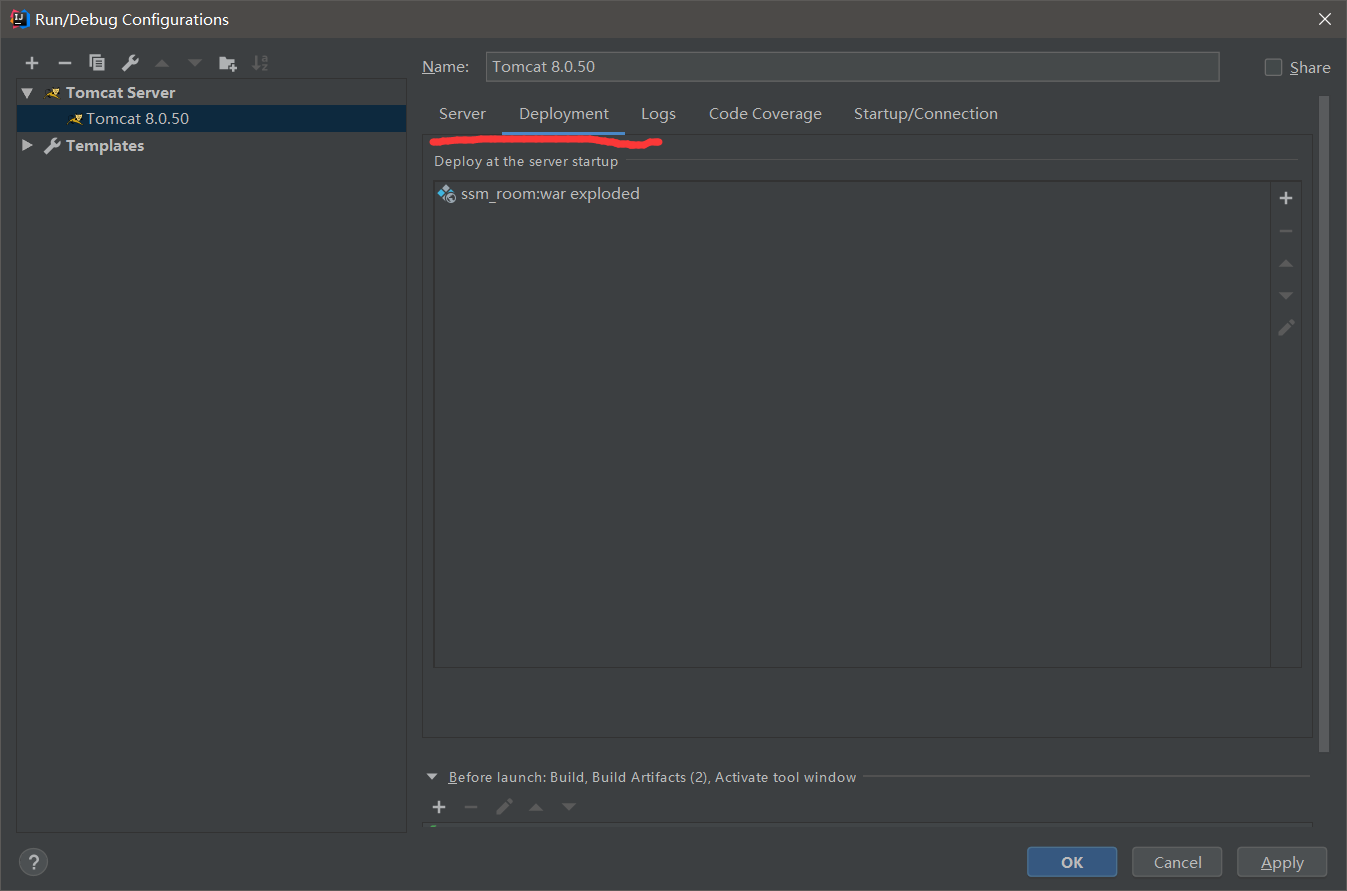
Task: Move deployment artifact down
Action: pyautogui.click(x=1286, y=295)
